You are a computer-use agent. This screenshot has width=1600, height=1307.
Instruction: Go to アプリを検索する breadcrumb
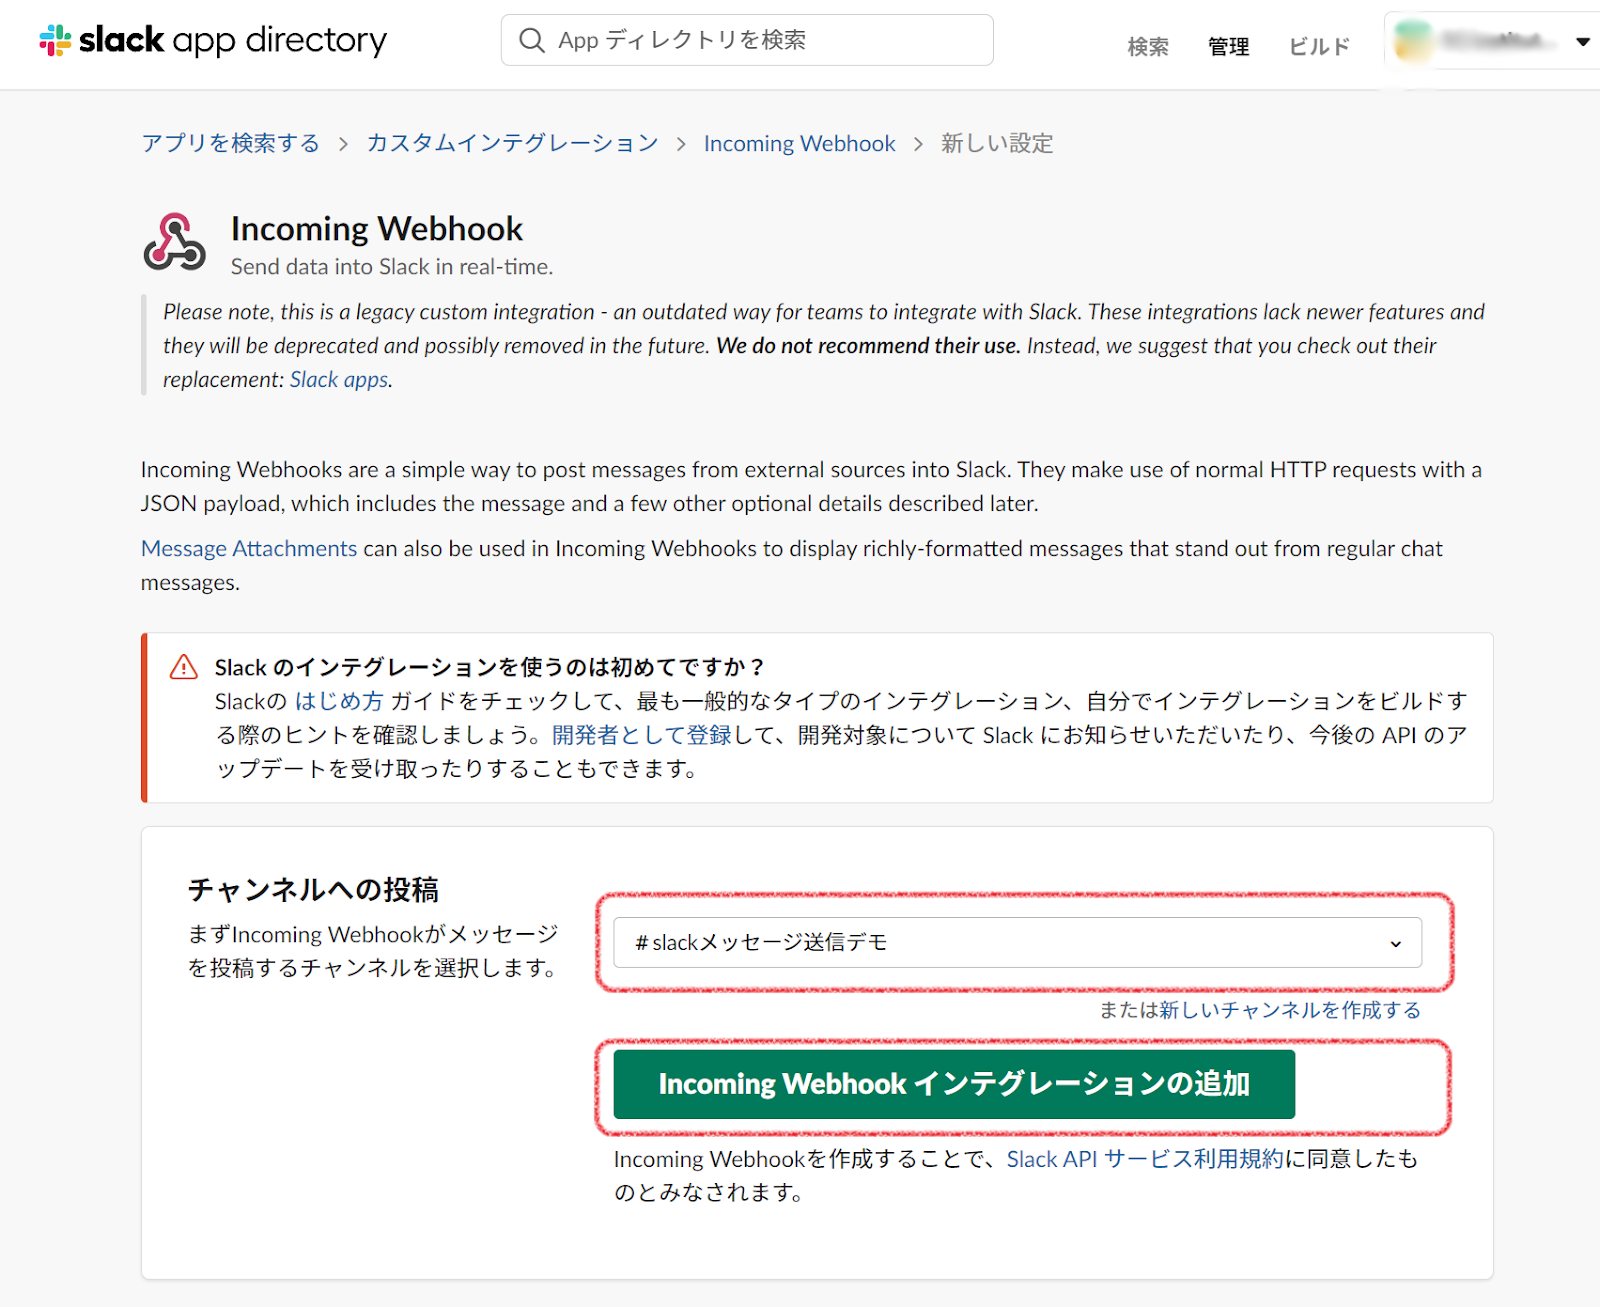click(230, 143)
